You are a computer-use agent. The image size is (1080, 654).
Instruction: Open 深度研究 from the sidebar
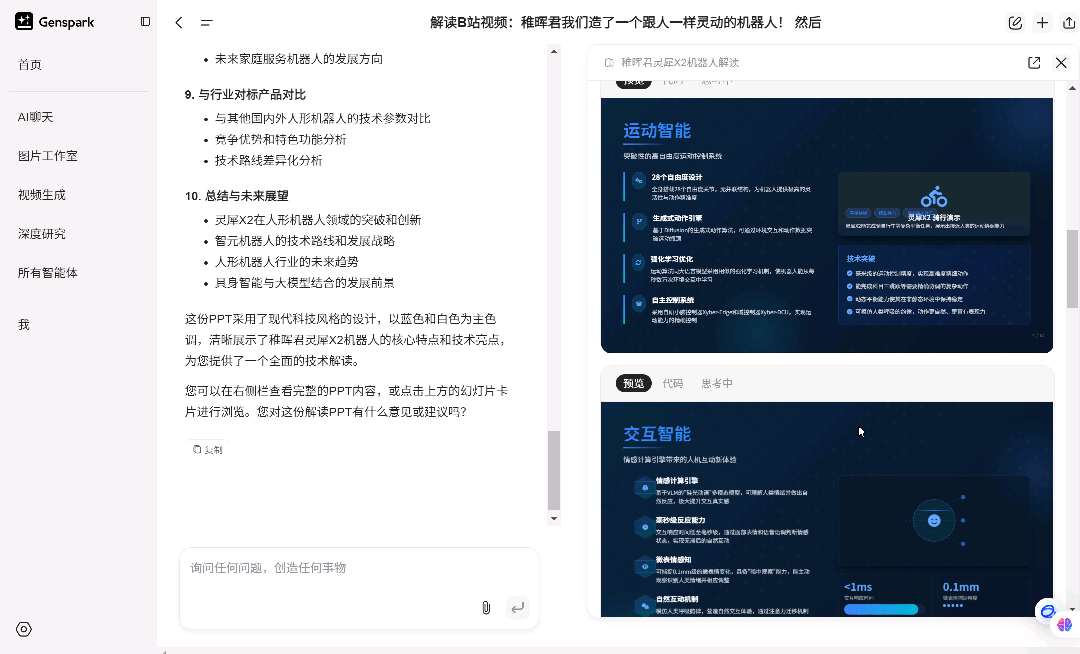point(40,233)
